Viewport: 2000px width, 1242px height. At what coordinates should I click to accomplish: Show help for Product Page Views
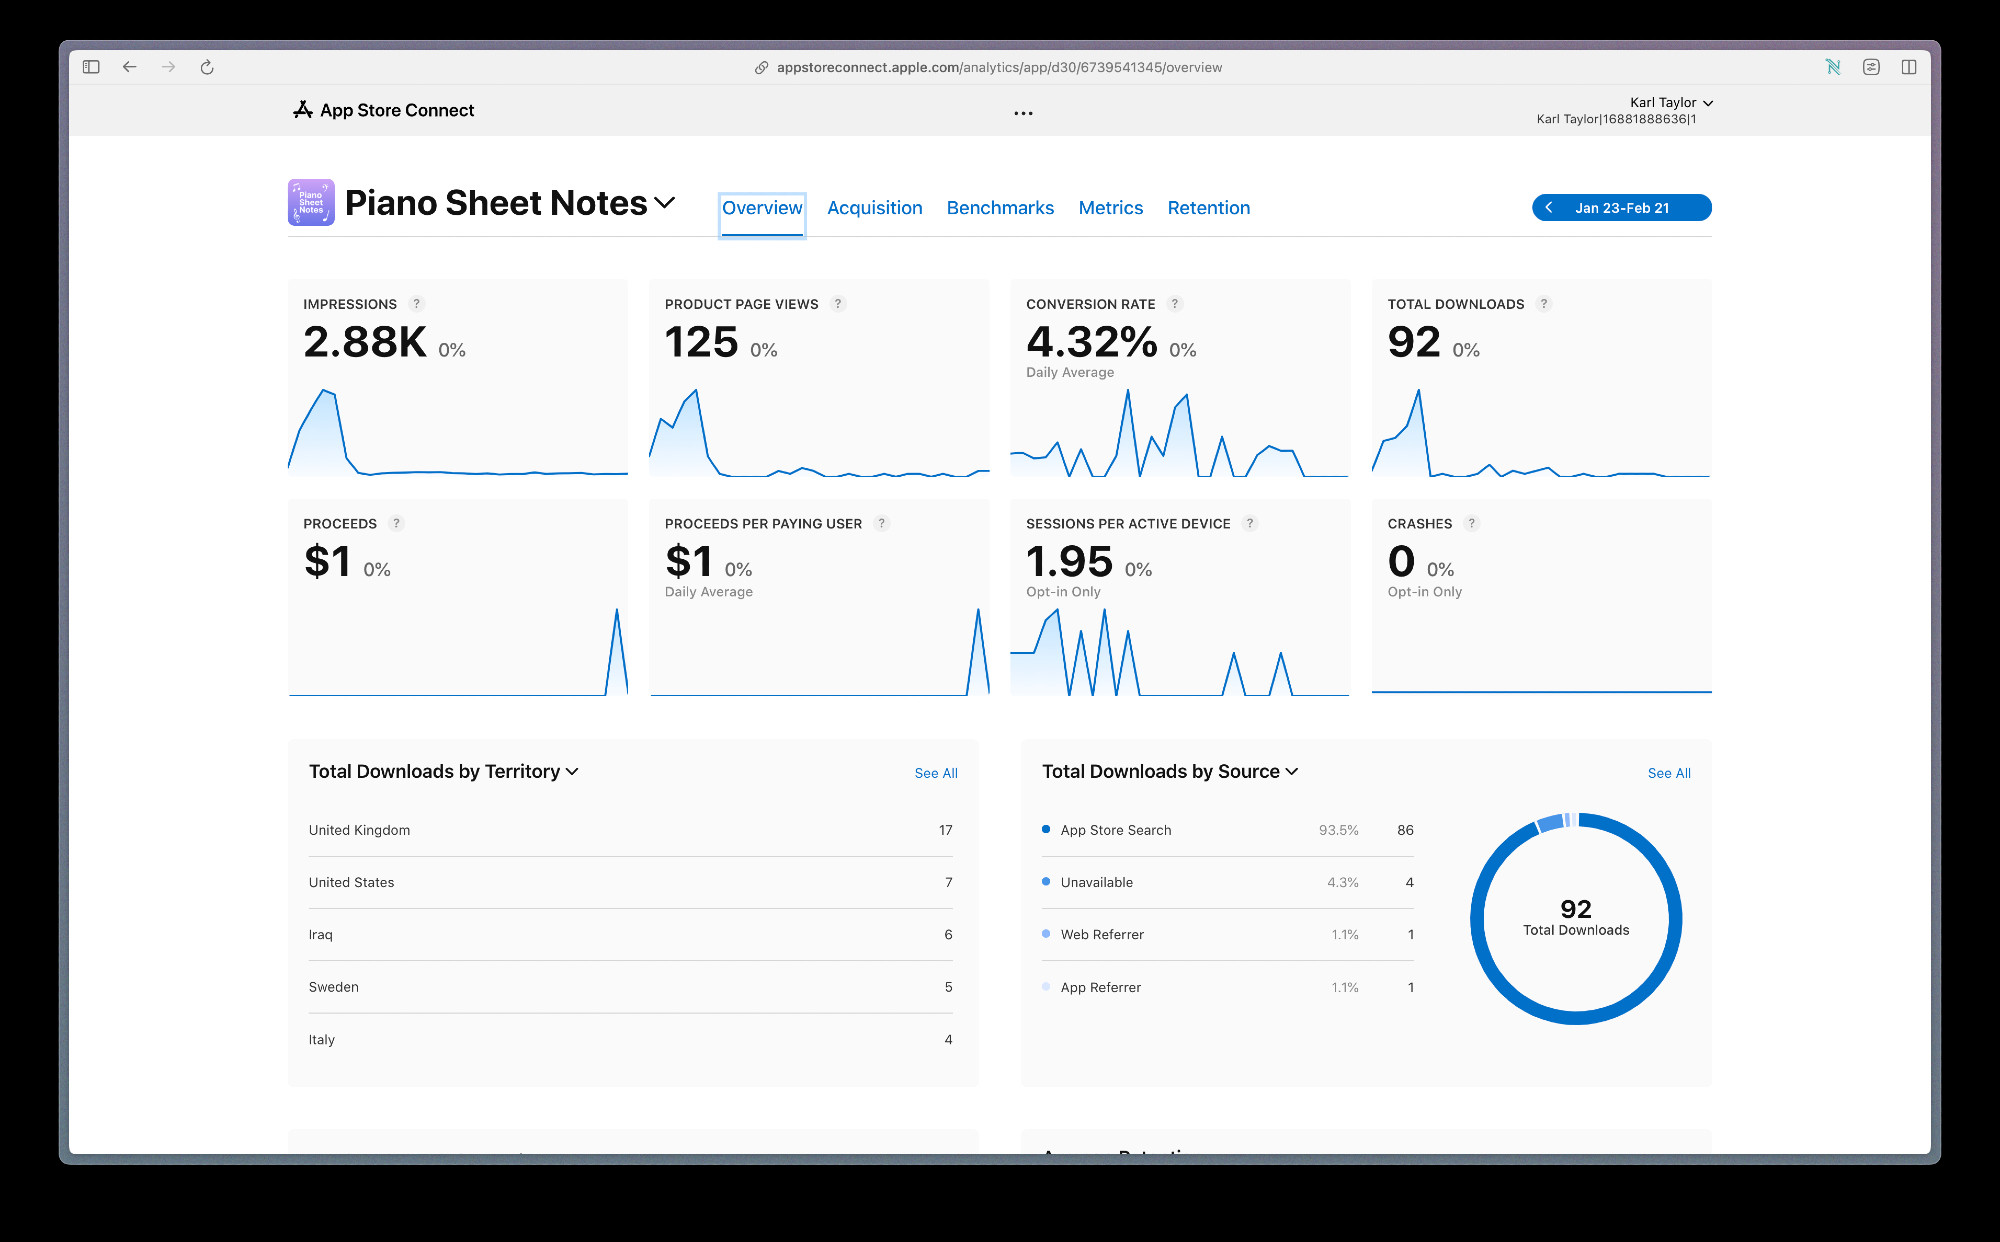(838, 304)
